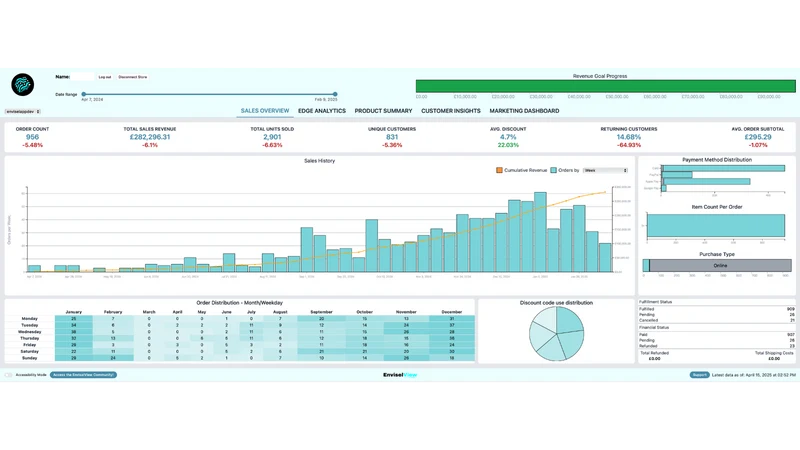Click the January column header
Image resolution: width=800 pixels, height=450 pixels.
click(73, 312)
